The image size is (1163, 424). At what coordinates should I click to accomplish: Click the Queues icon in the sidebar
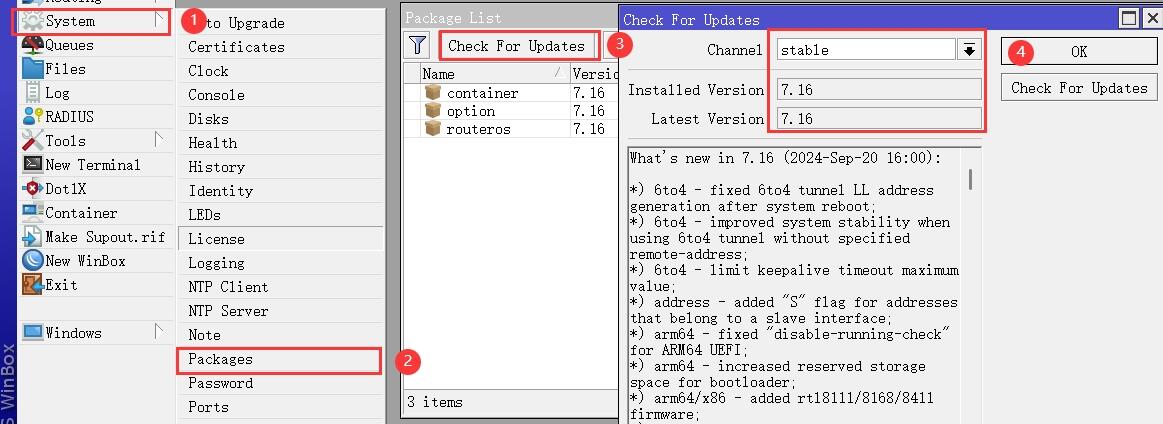pyautogui.click(x=33, y=45)
